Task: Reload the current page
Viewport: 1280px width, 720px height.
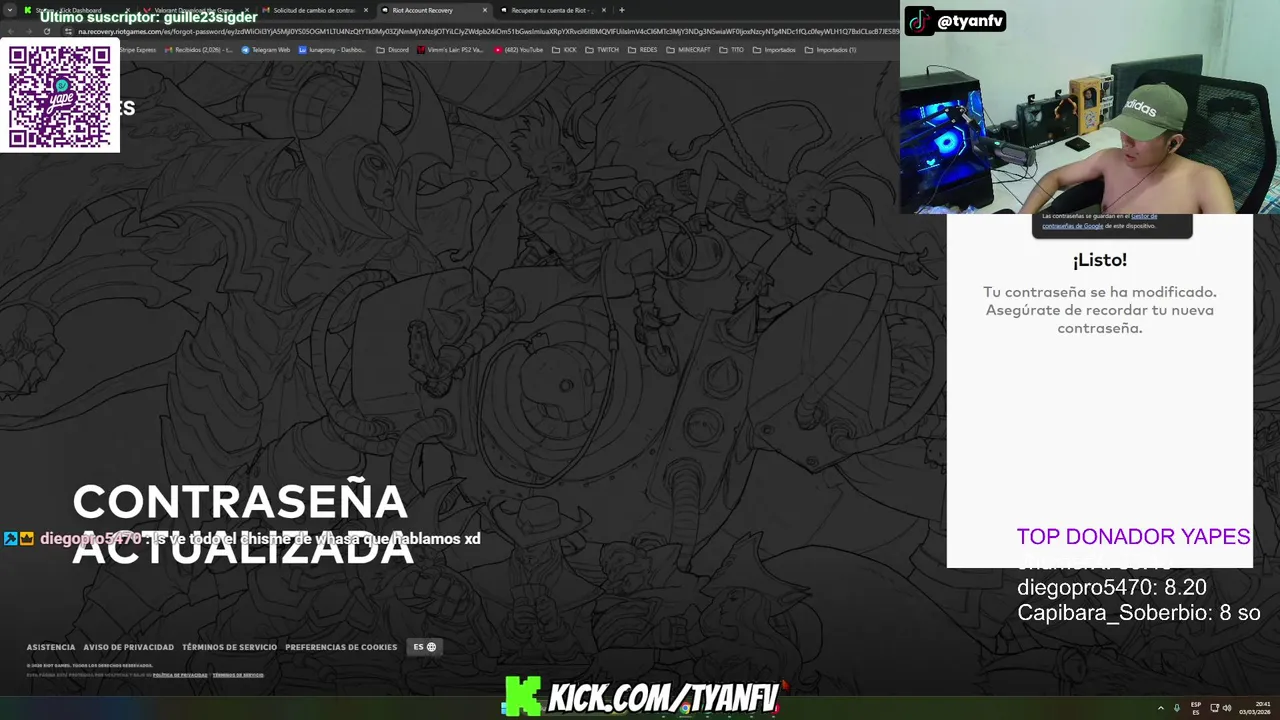Action: coord(47,31)
